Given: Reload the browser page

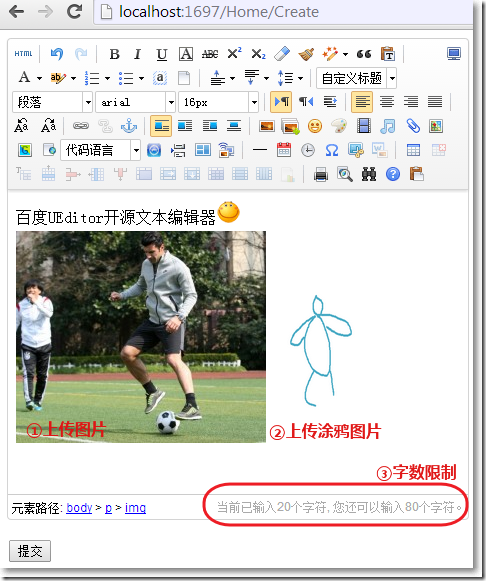Looking at the screenshot, I should coord(74,11).
